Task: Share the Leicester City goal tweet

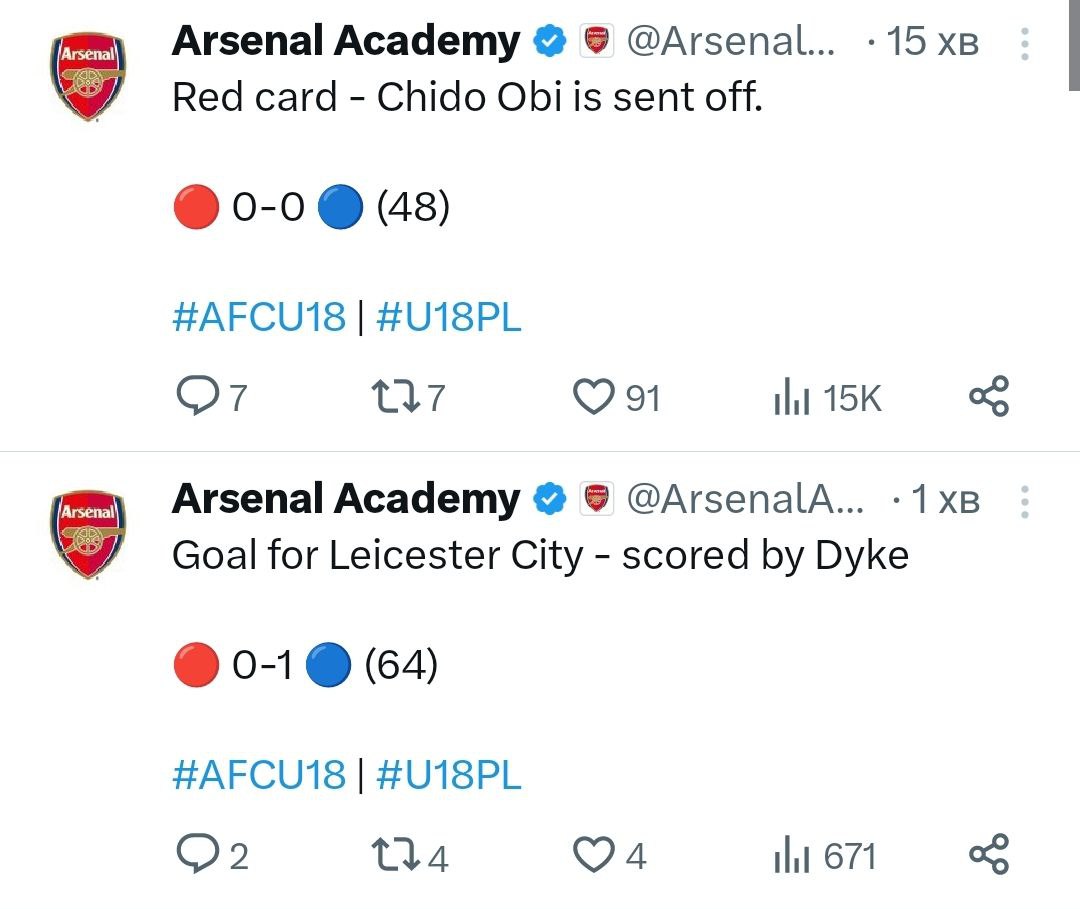Action: (x=989, y=856)
